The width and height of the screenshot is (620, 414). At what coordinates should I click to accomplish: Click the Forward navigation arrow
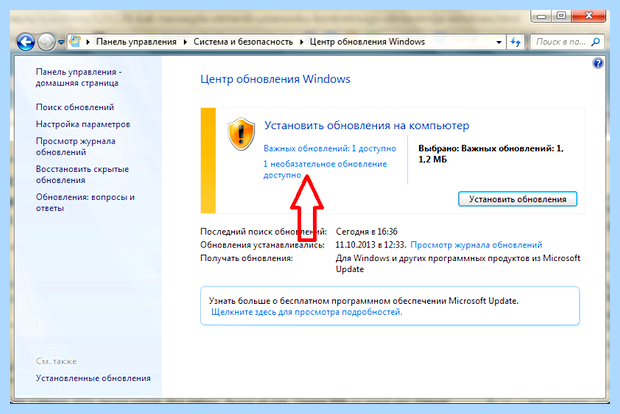tap(46, 42)
